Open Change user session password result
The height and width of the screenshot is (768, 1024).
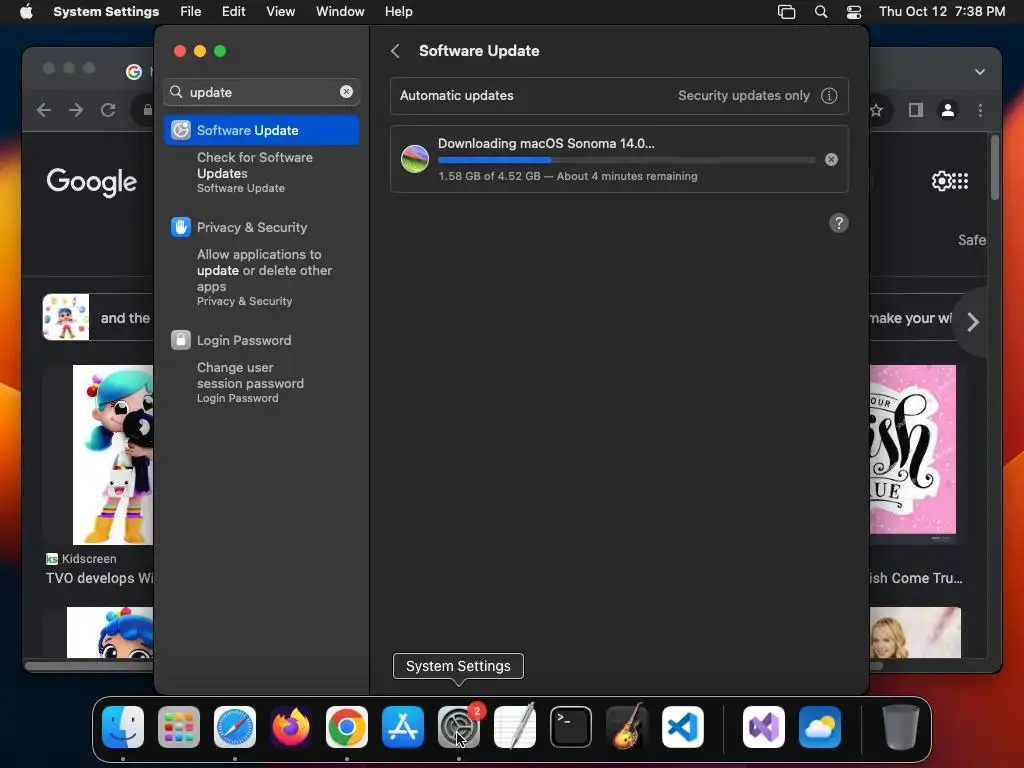click(261, 383)
